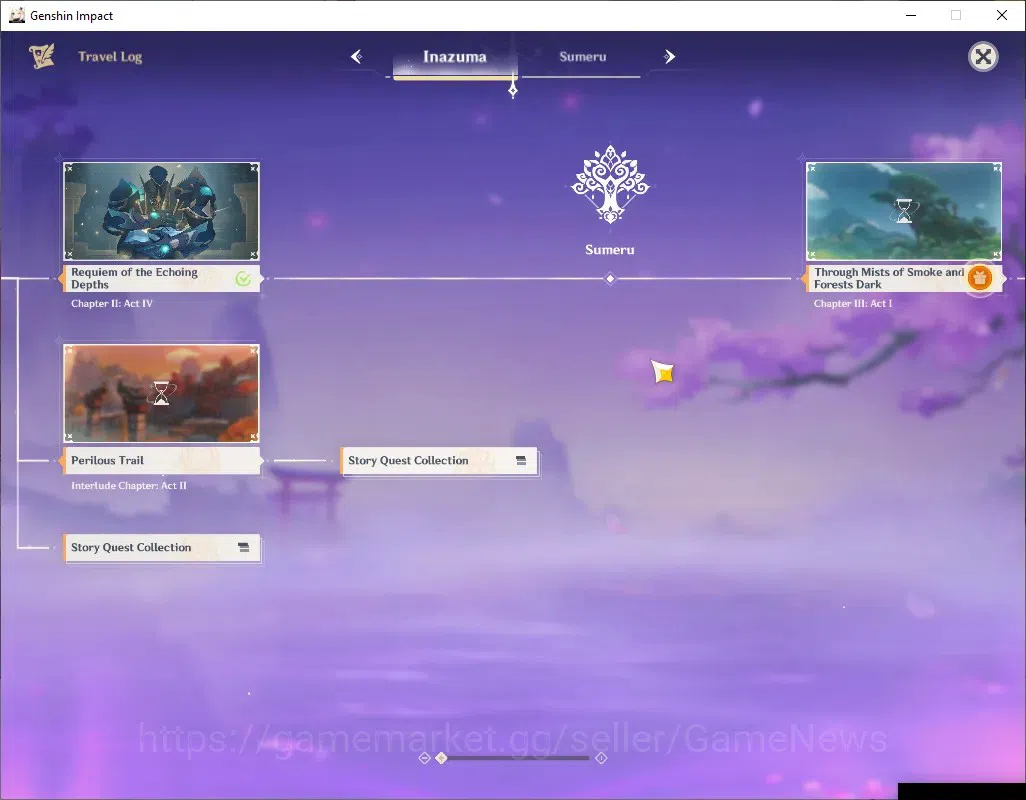
Task: Click the Interlude Chapter: Act II text
Action: point(129,485)
